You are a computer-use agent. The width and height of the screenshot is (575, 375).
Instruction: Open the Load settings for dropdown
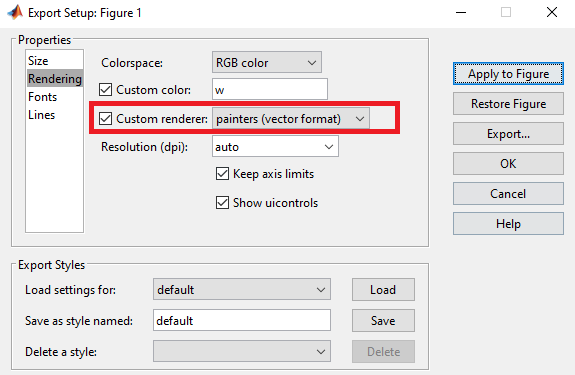pyautogui.click(x=242, y=290)
